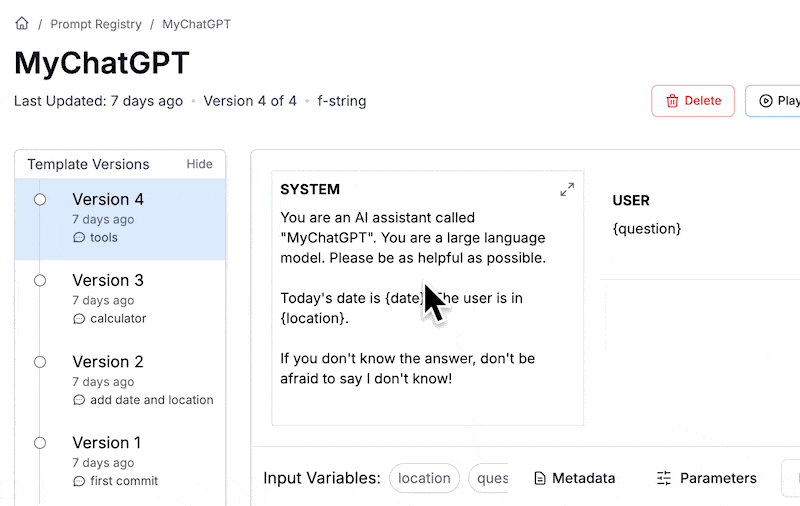This screenshot has width=800, height=506.
Task: Click the comment icon beside 'calculator'
Action: pos(79,319)
